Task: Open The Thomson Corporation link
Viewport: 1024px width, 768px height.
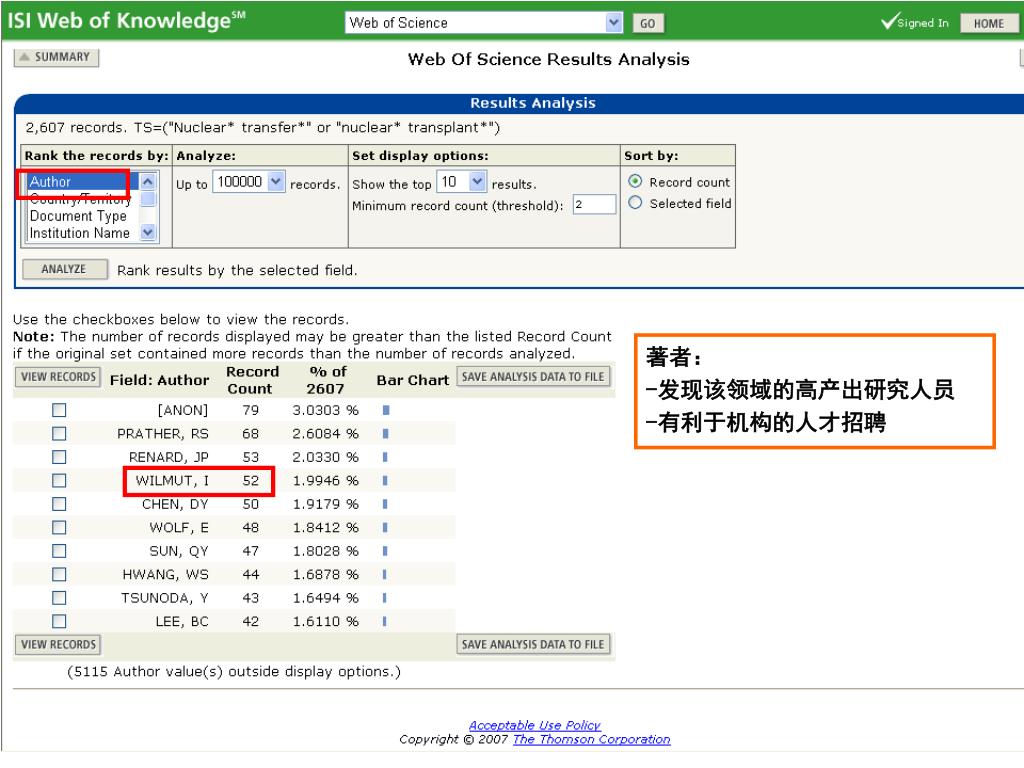Action: (x=592, y=739)
